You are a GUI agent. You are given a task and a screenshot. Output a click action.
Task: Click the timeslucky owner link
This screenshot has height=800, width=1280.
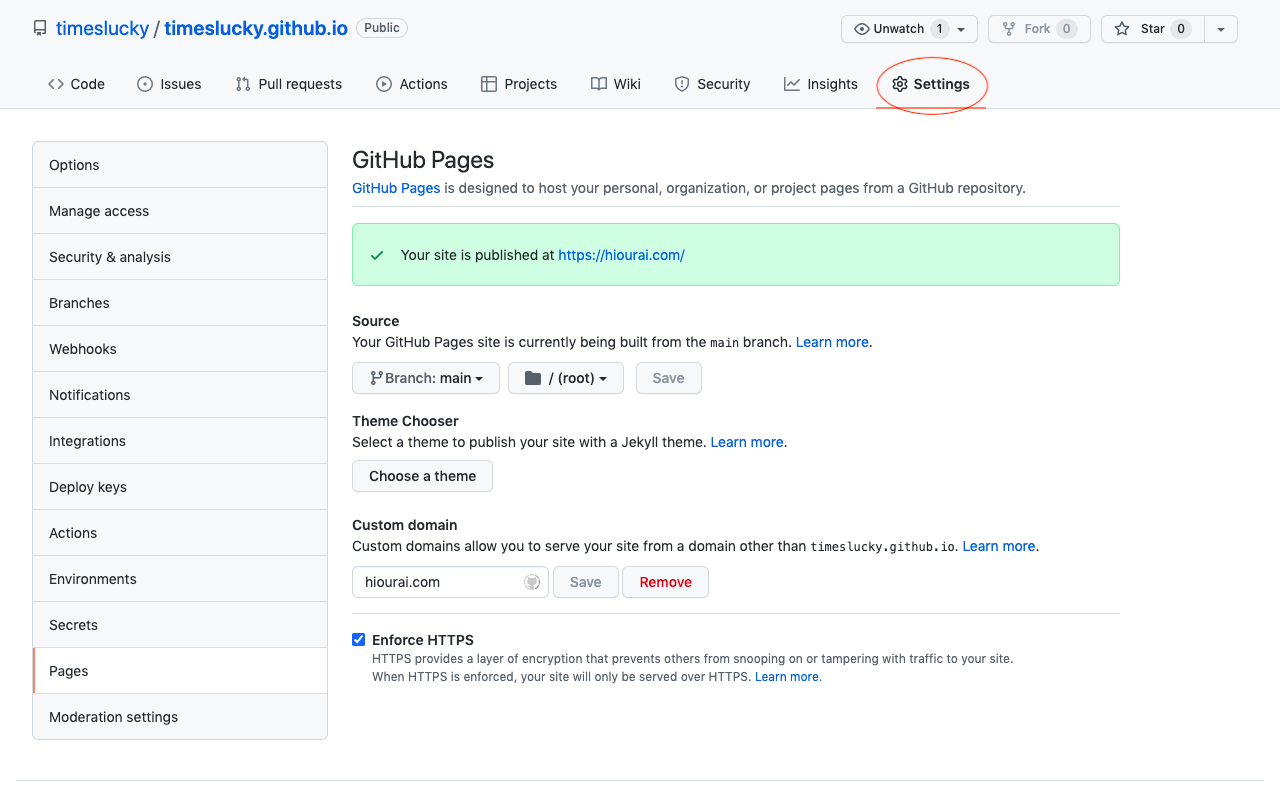click(102, 28)
